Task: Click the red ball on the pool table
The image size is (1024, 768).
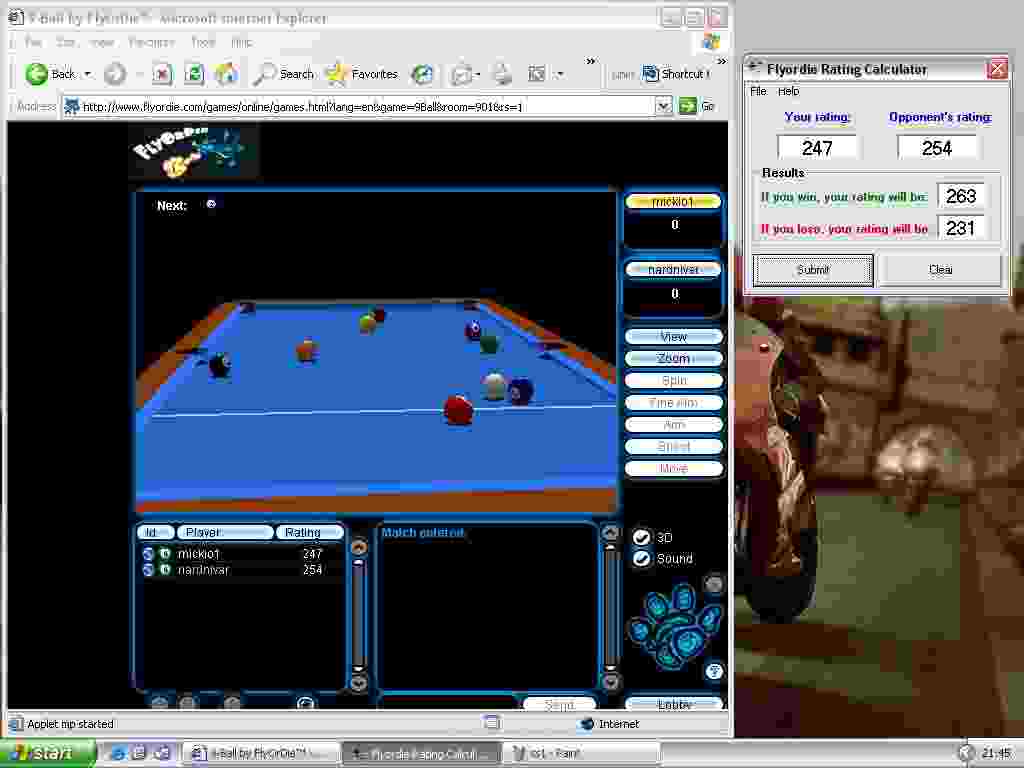Action: point(458,409)
